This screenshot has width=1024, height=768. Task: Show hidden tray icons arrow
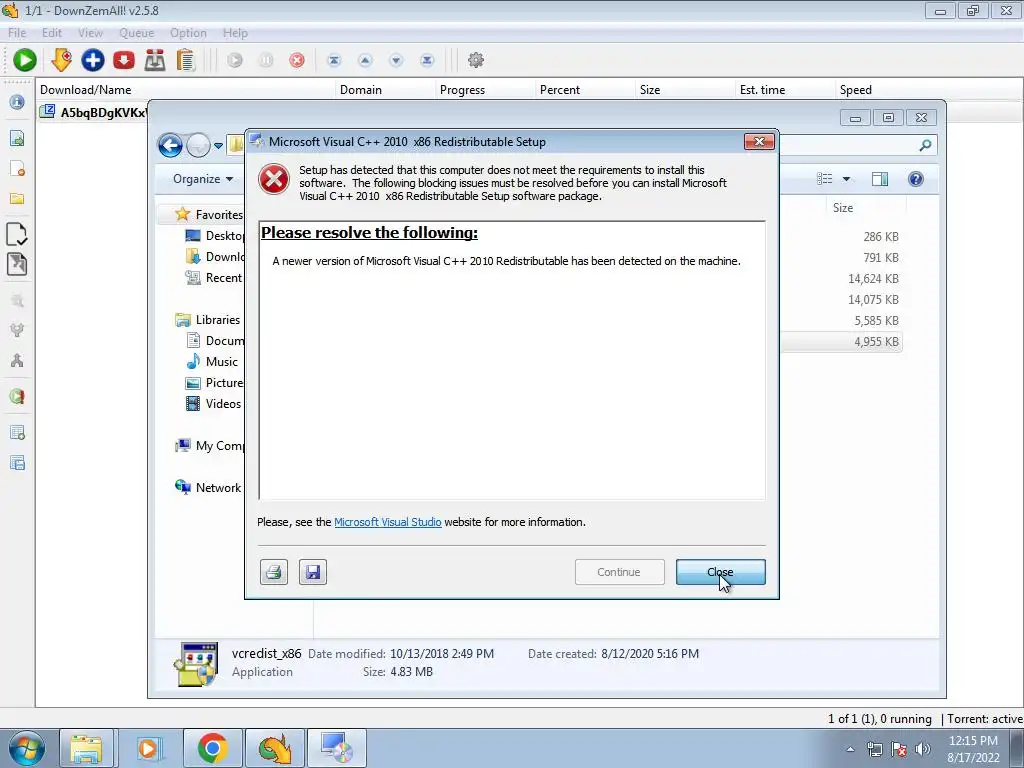click(x=850, y=749)
